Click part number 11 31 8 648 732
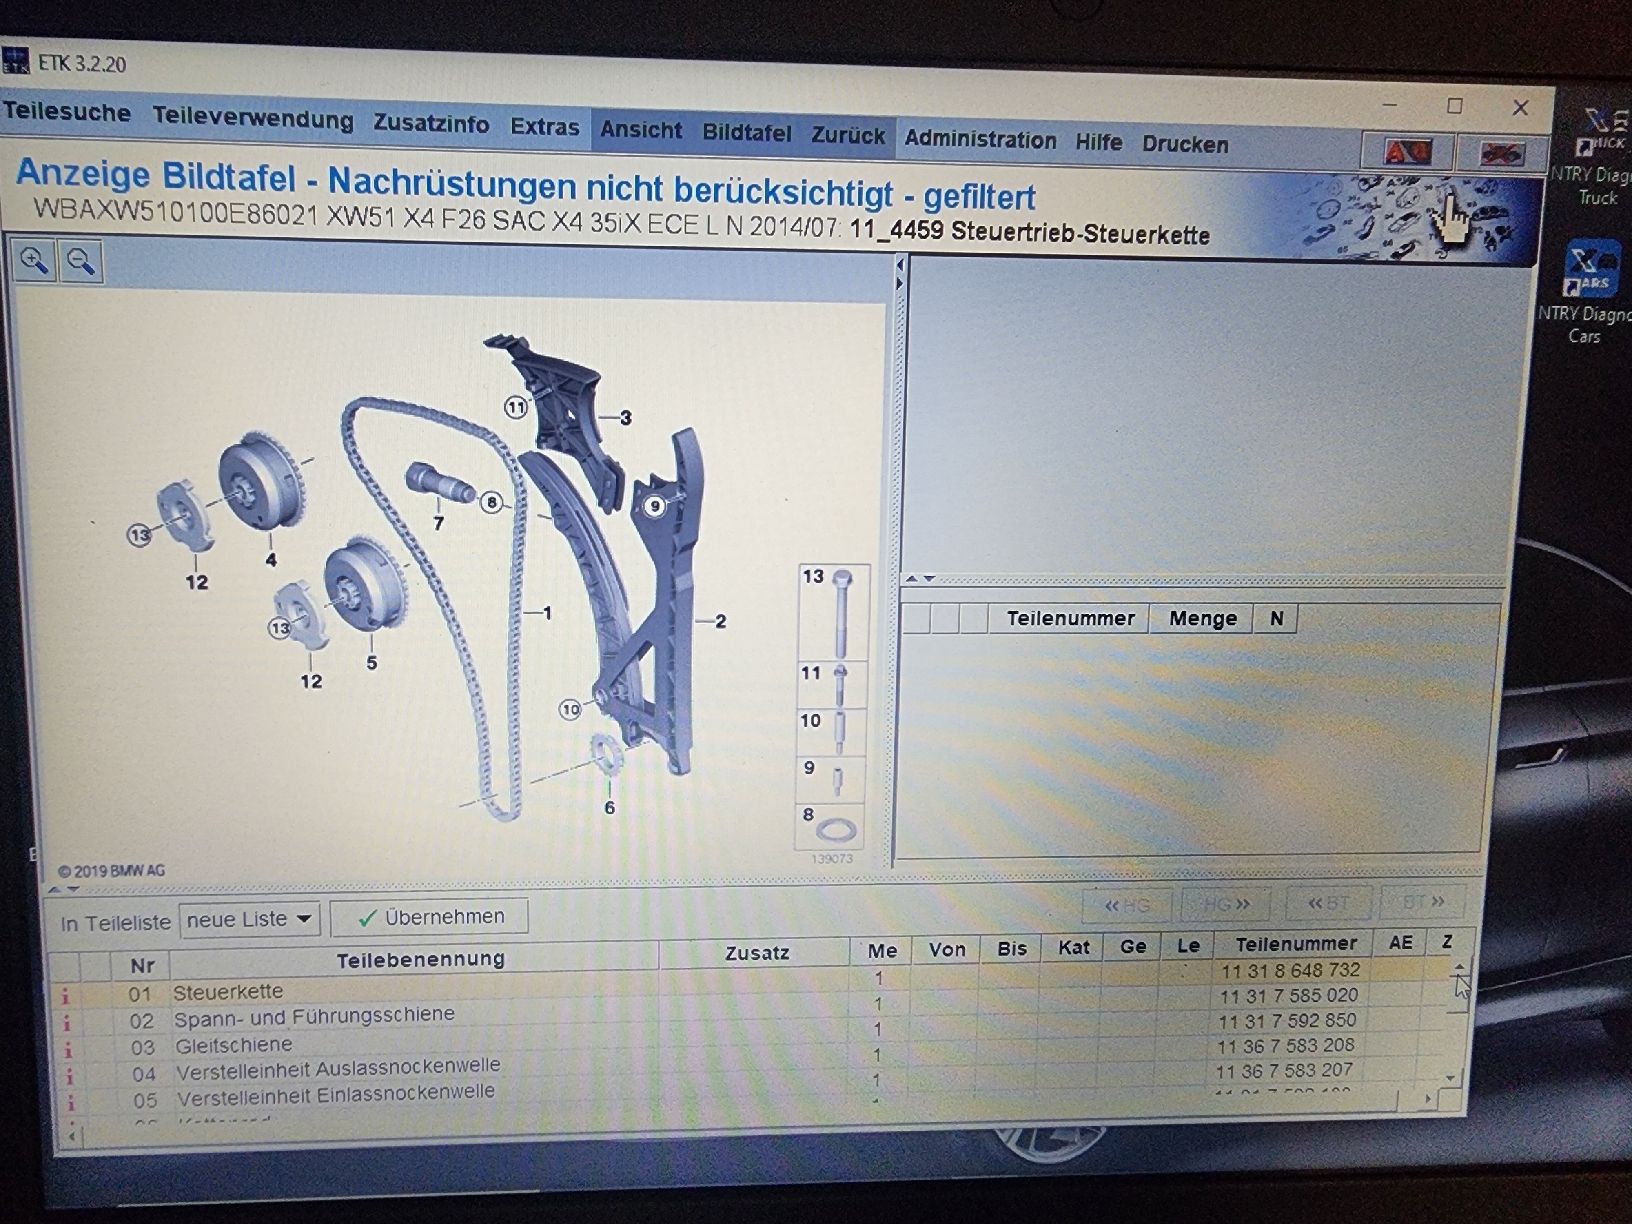The width and height of the screenshot is (1632, 1224). (1290, 970)
